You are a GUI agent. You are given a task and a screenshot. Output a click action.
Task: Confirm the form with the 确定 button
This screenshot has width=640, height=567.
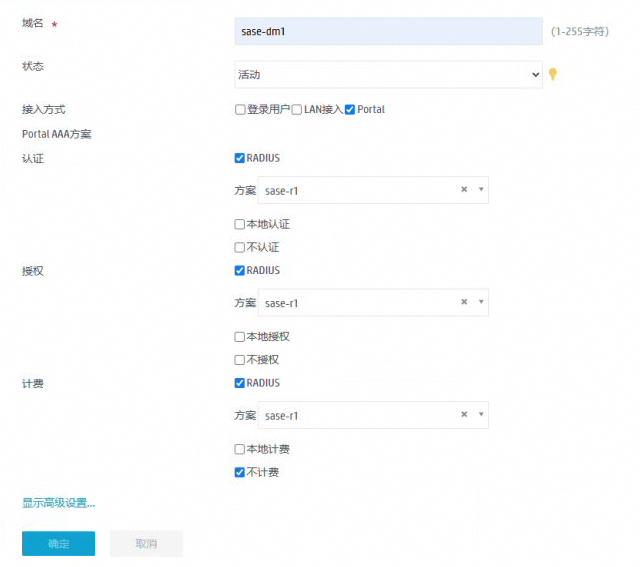pos(58,543)
